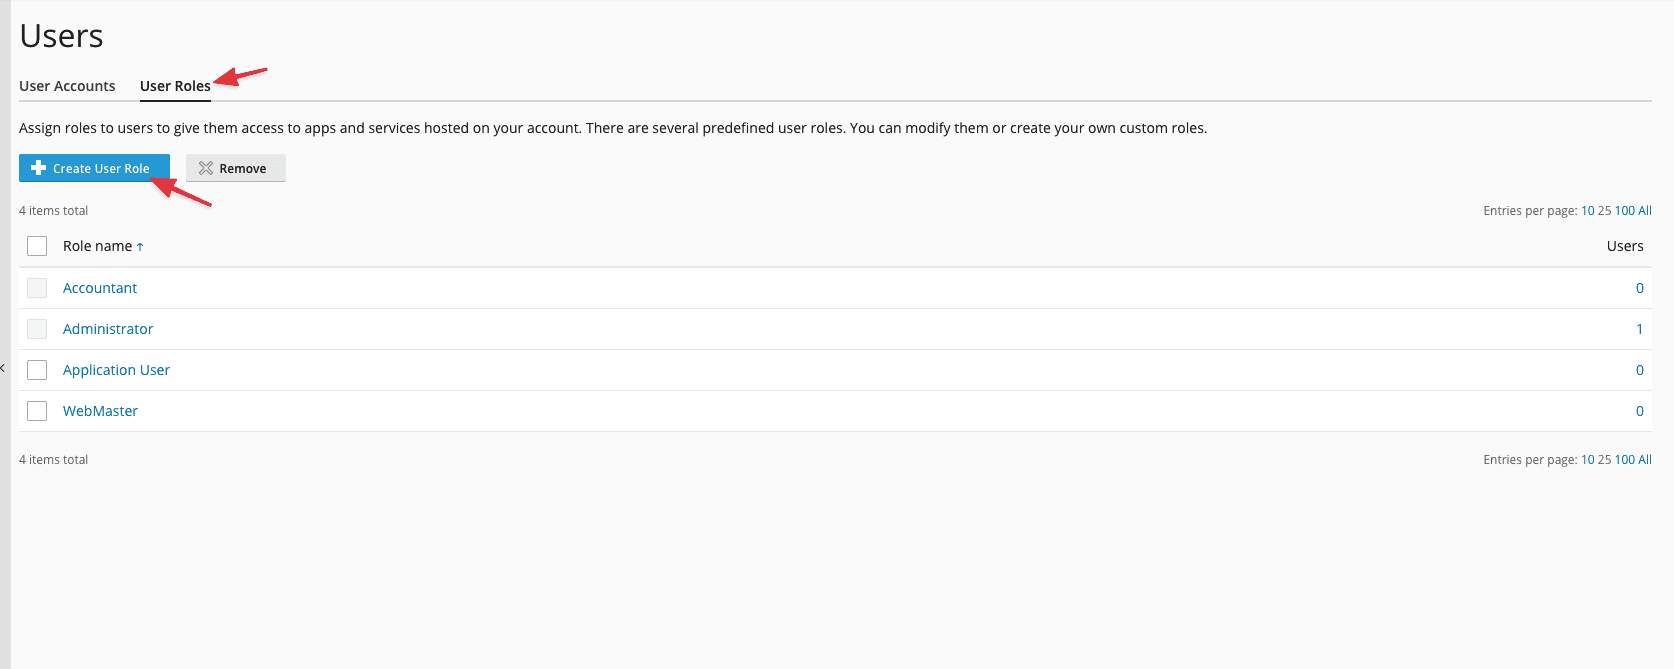Click the sort arrow beside Role name

[140, 247]
